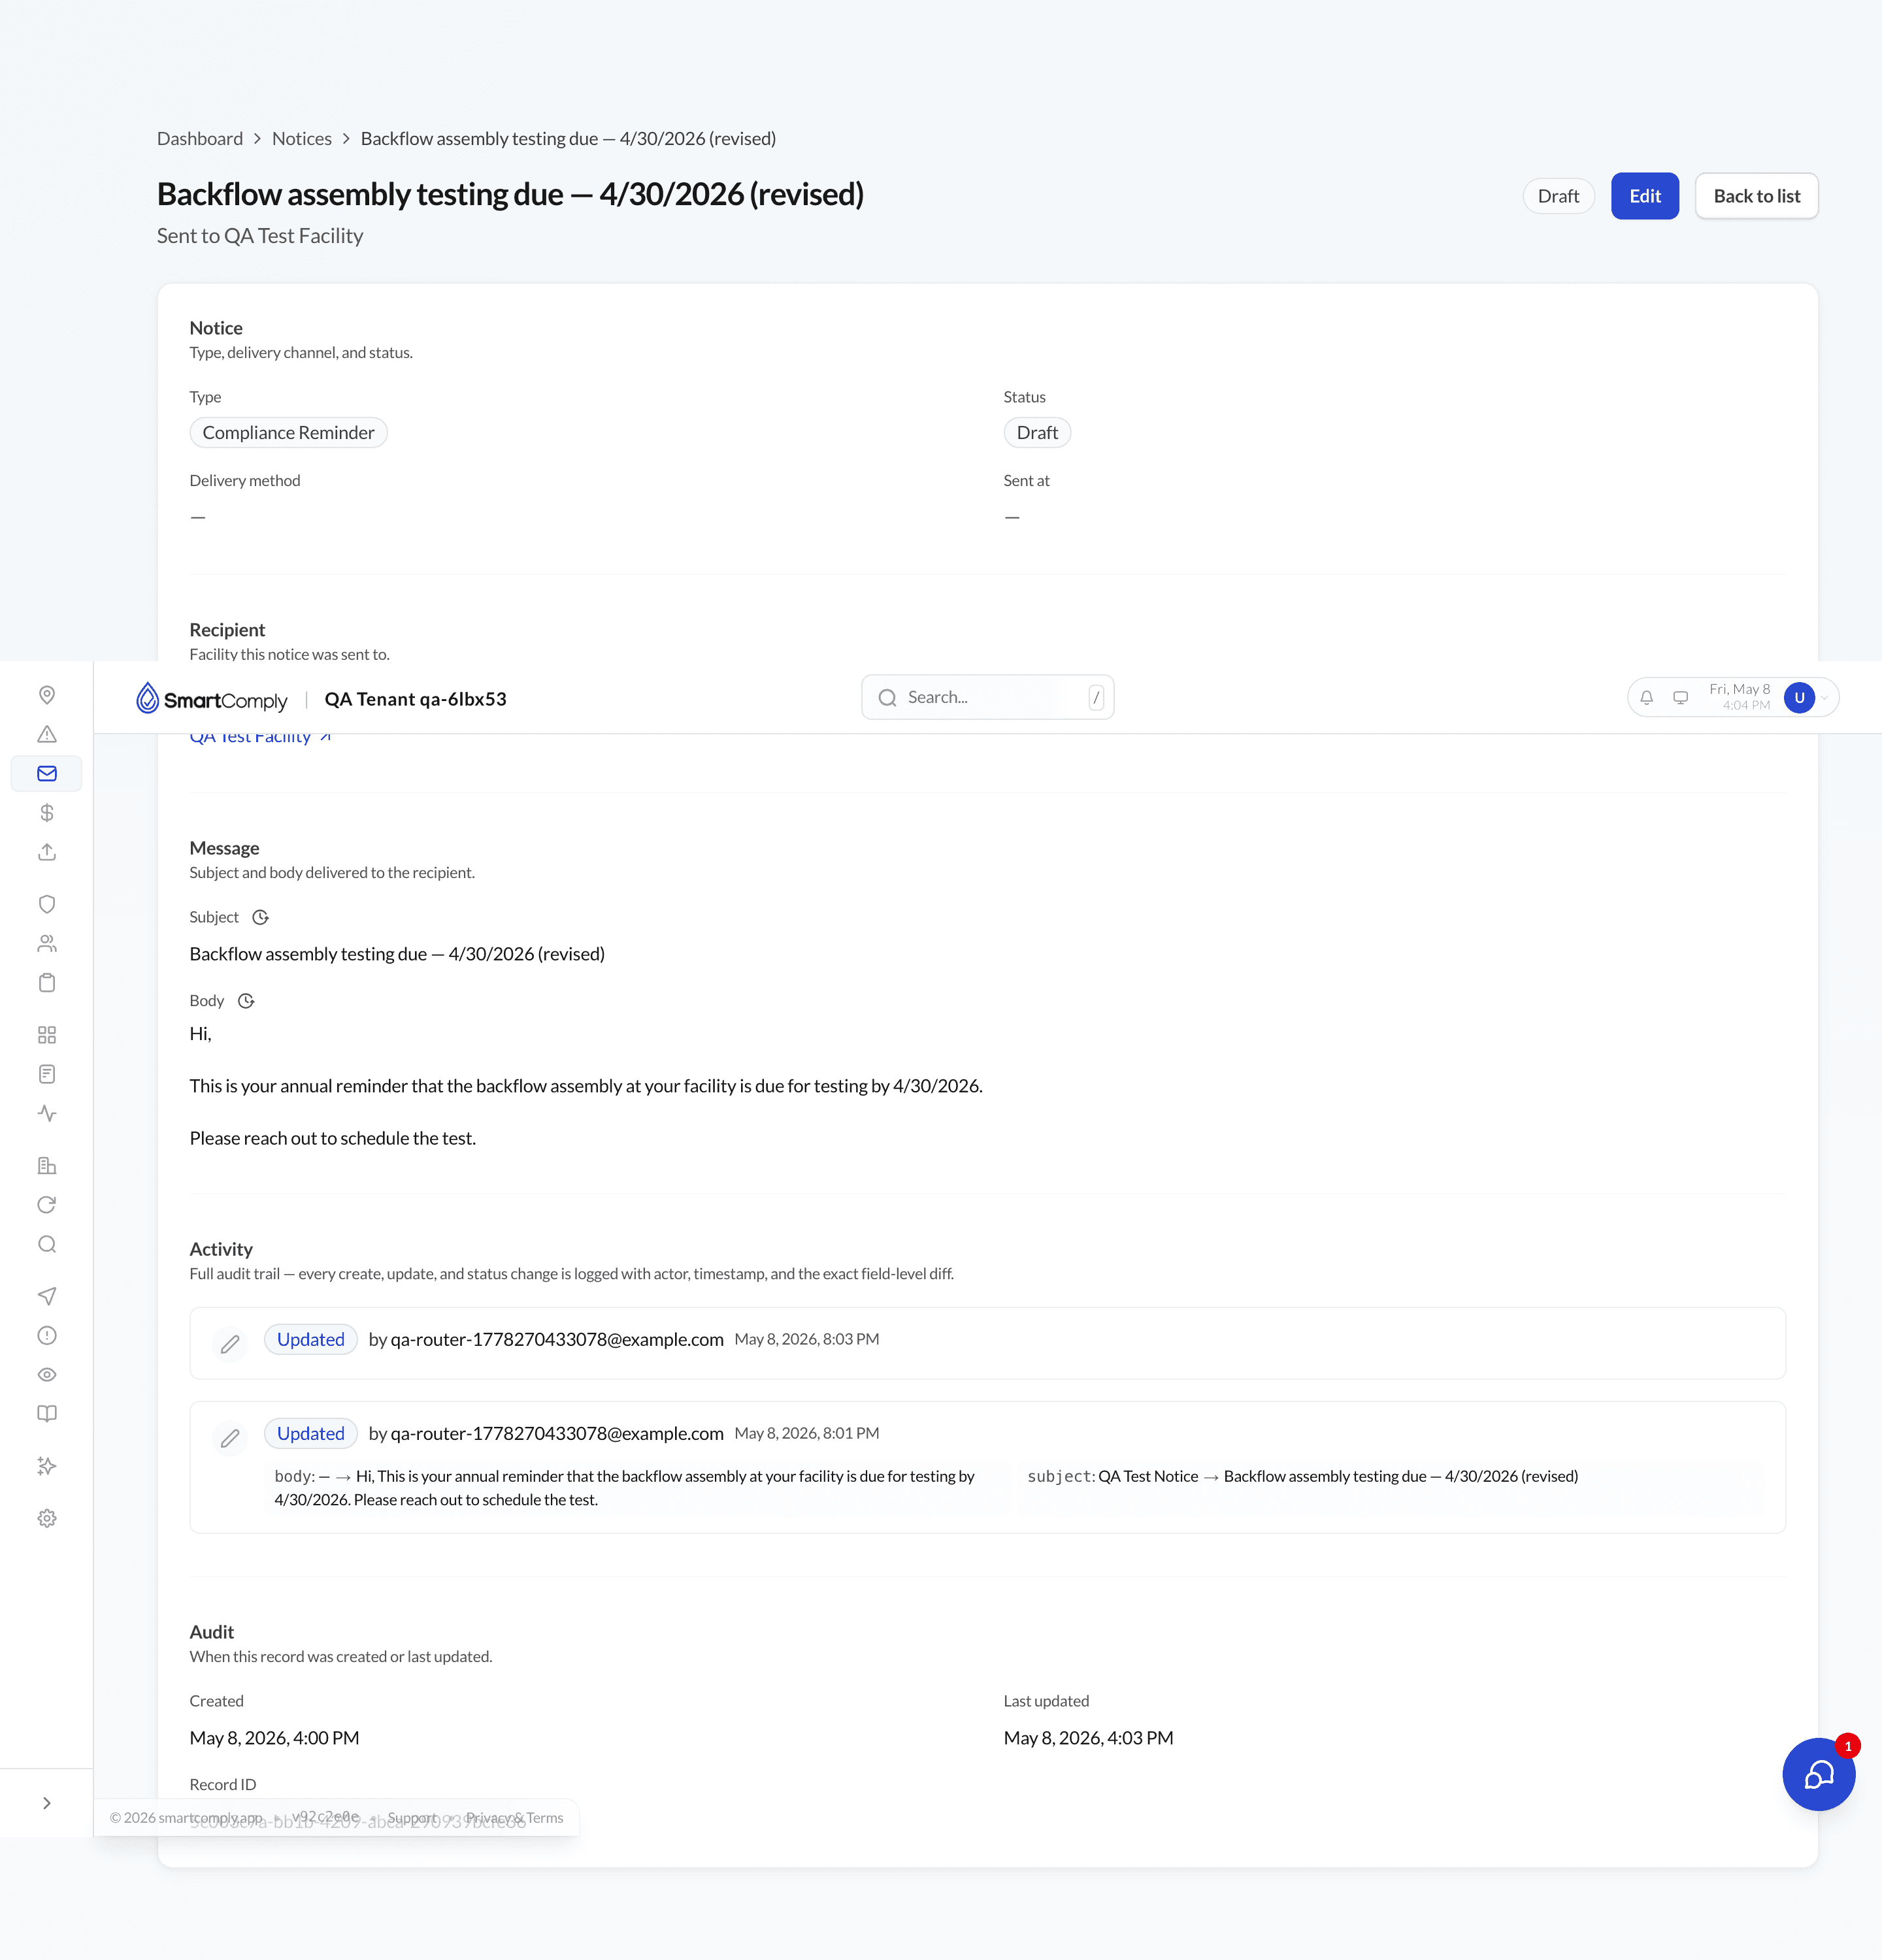
Task: Open the open-book sidebar icon
Action: [x=47, y=1414]
